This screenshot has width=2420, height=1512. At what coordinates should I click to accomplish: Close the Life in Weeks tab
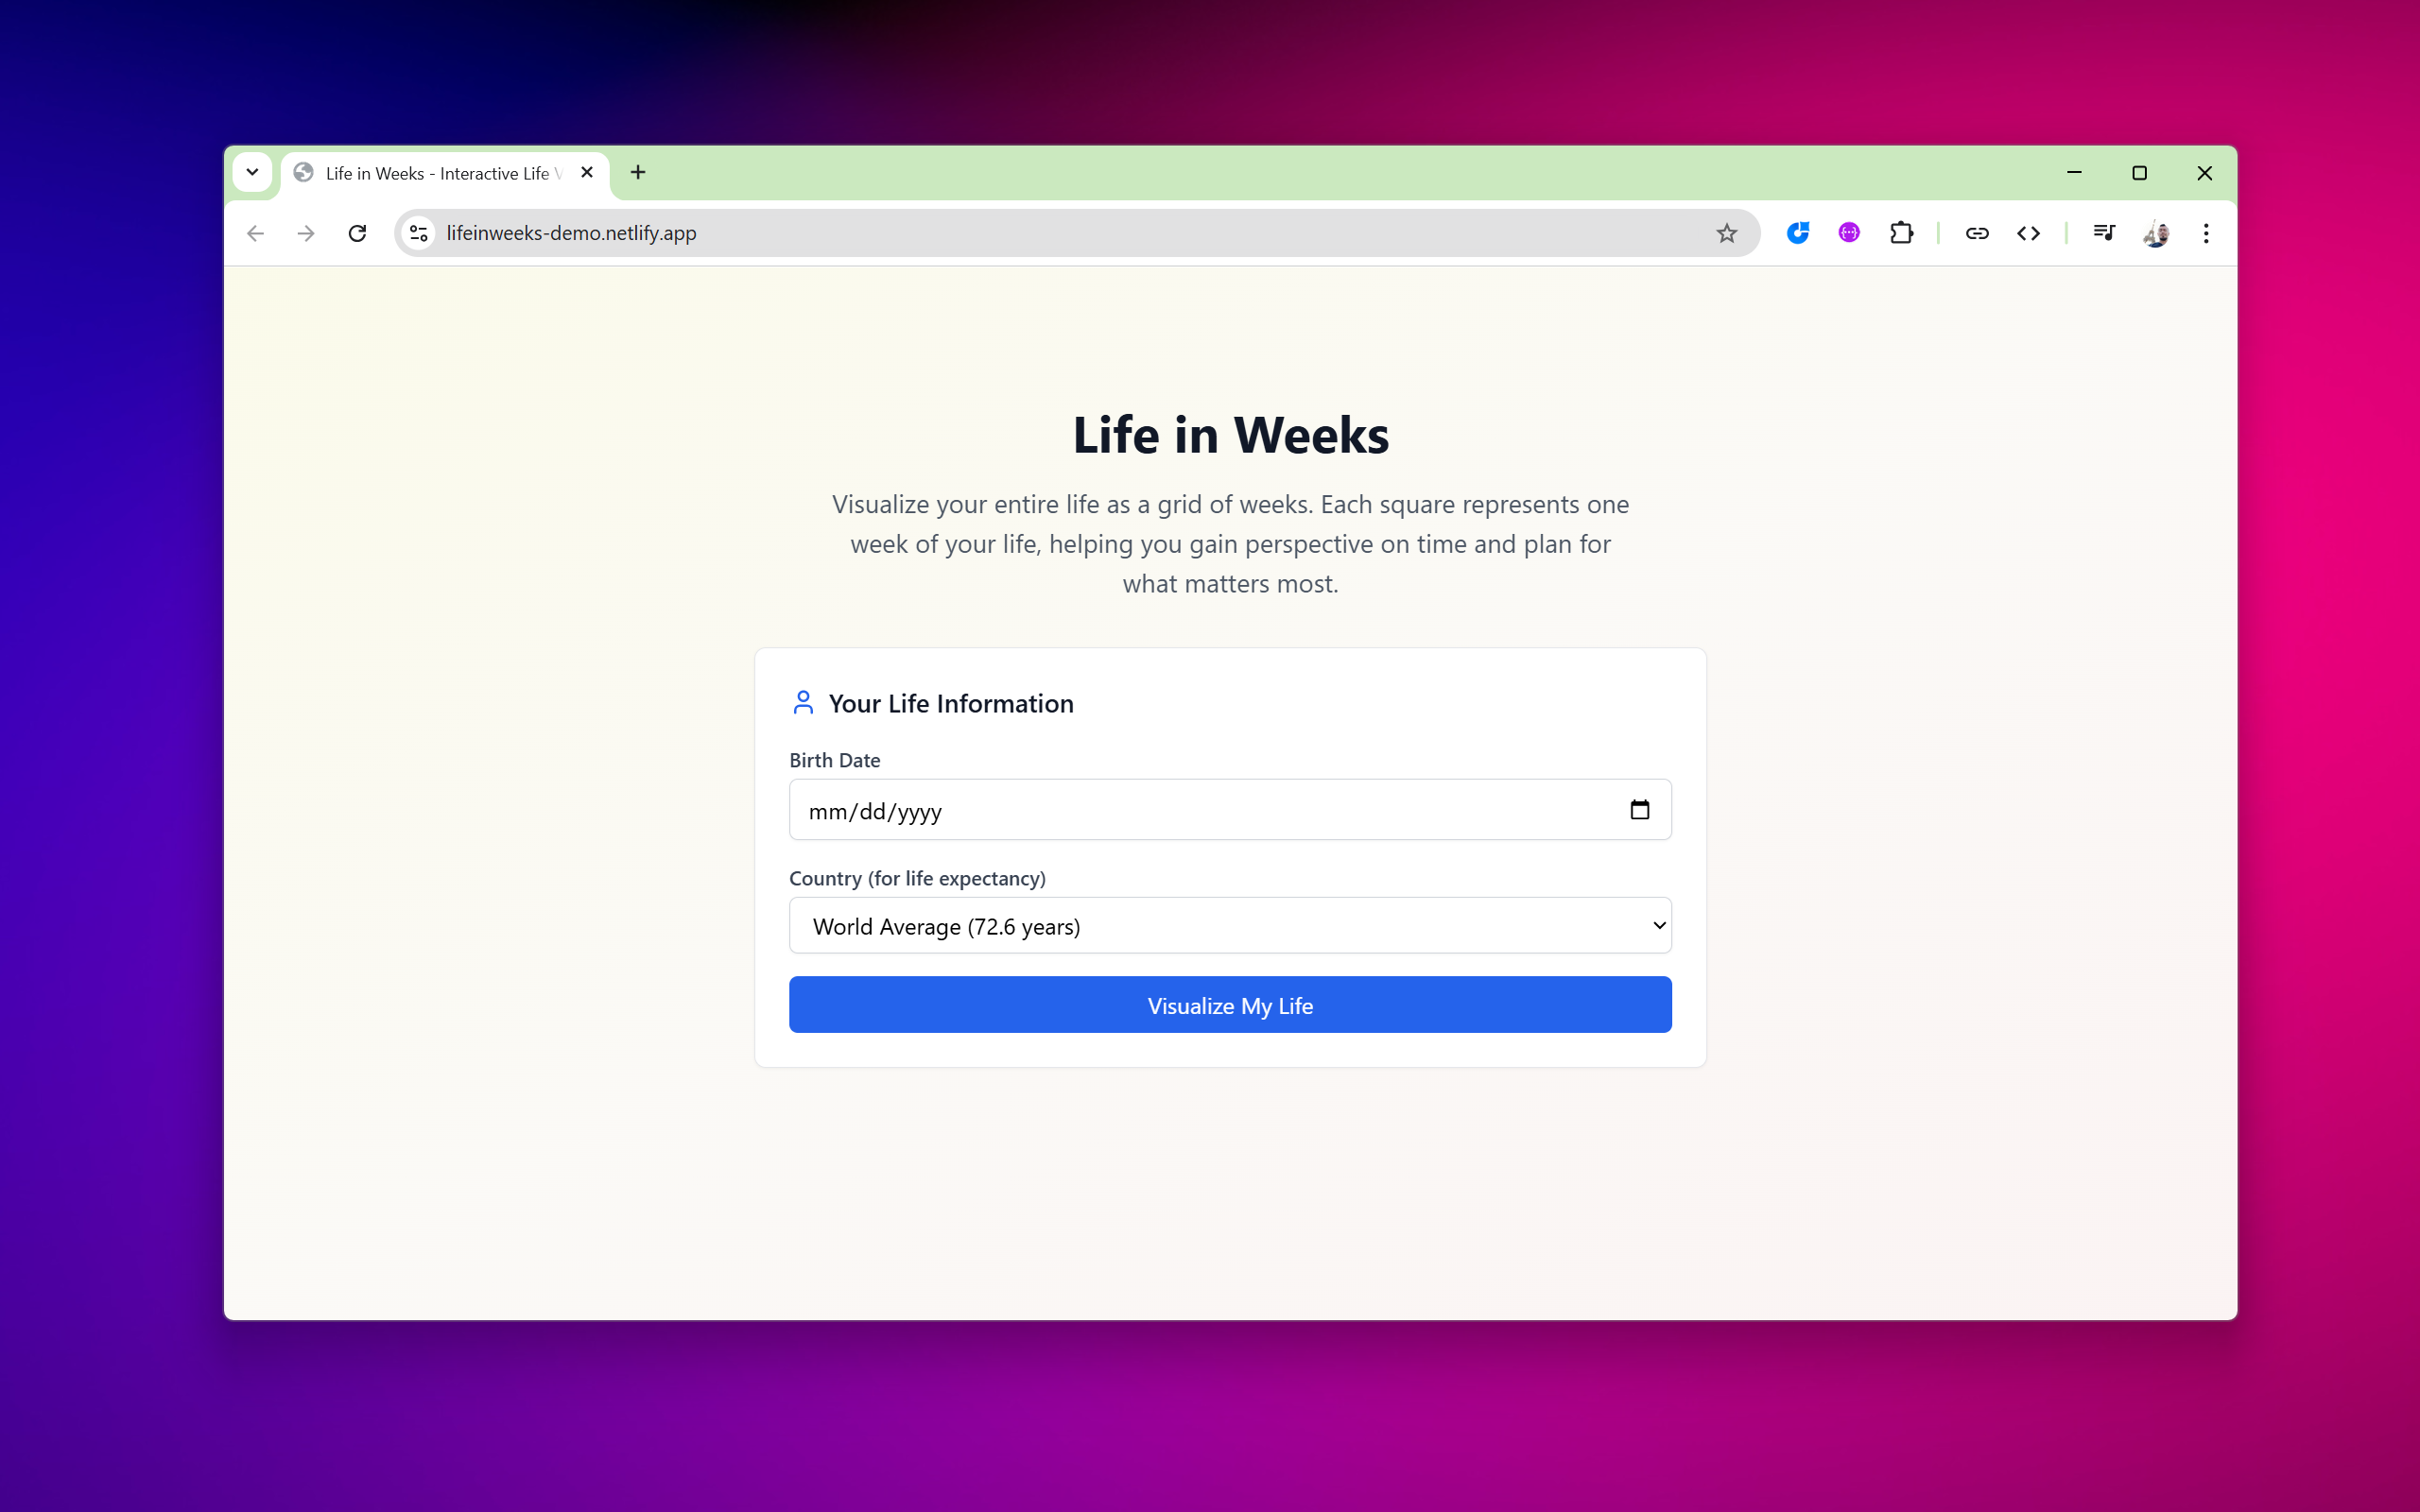pos(587,172)
